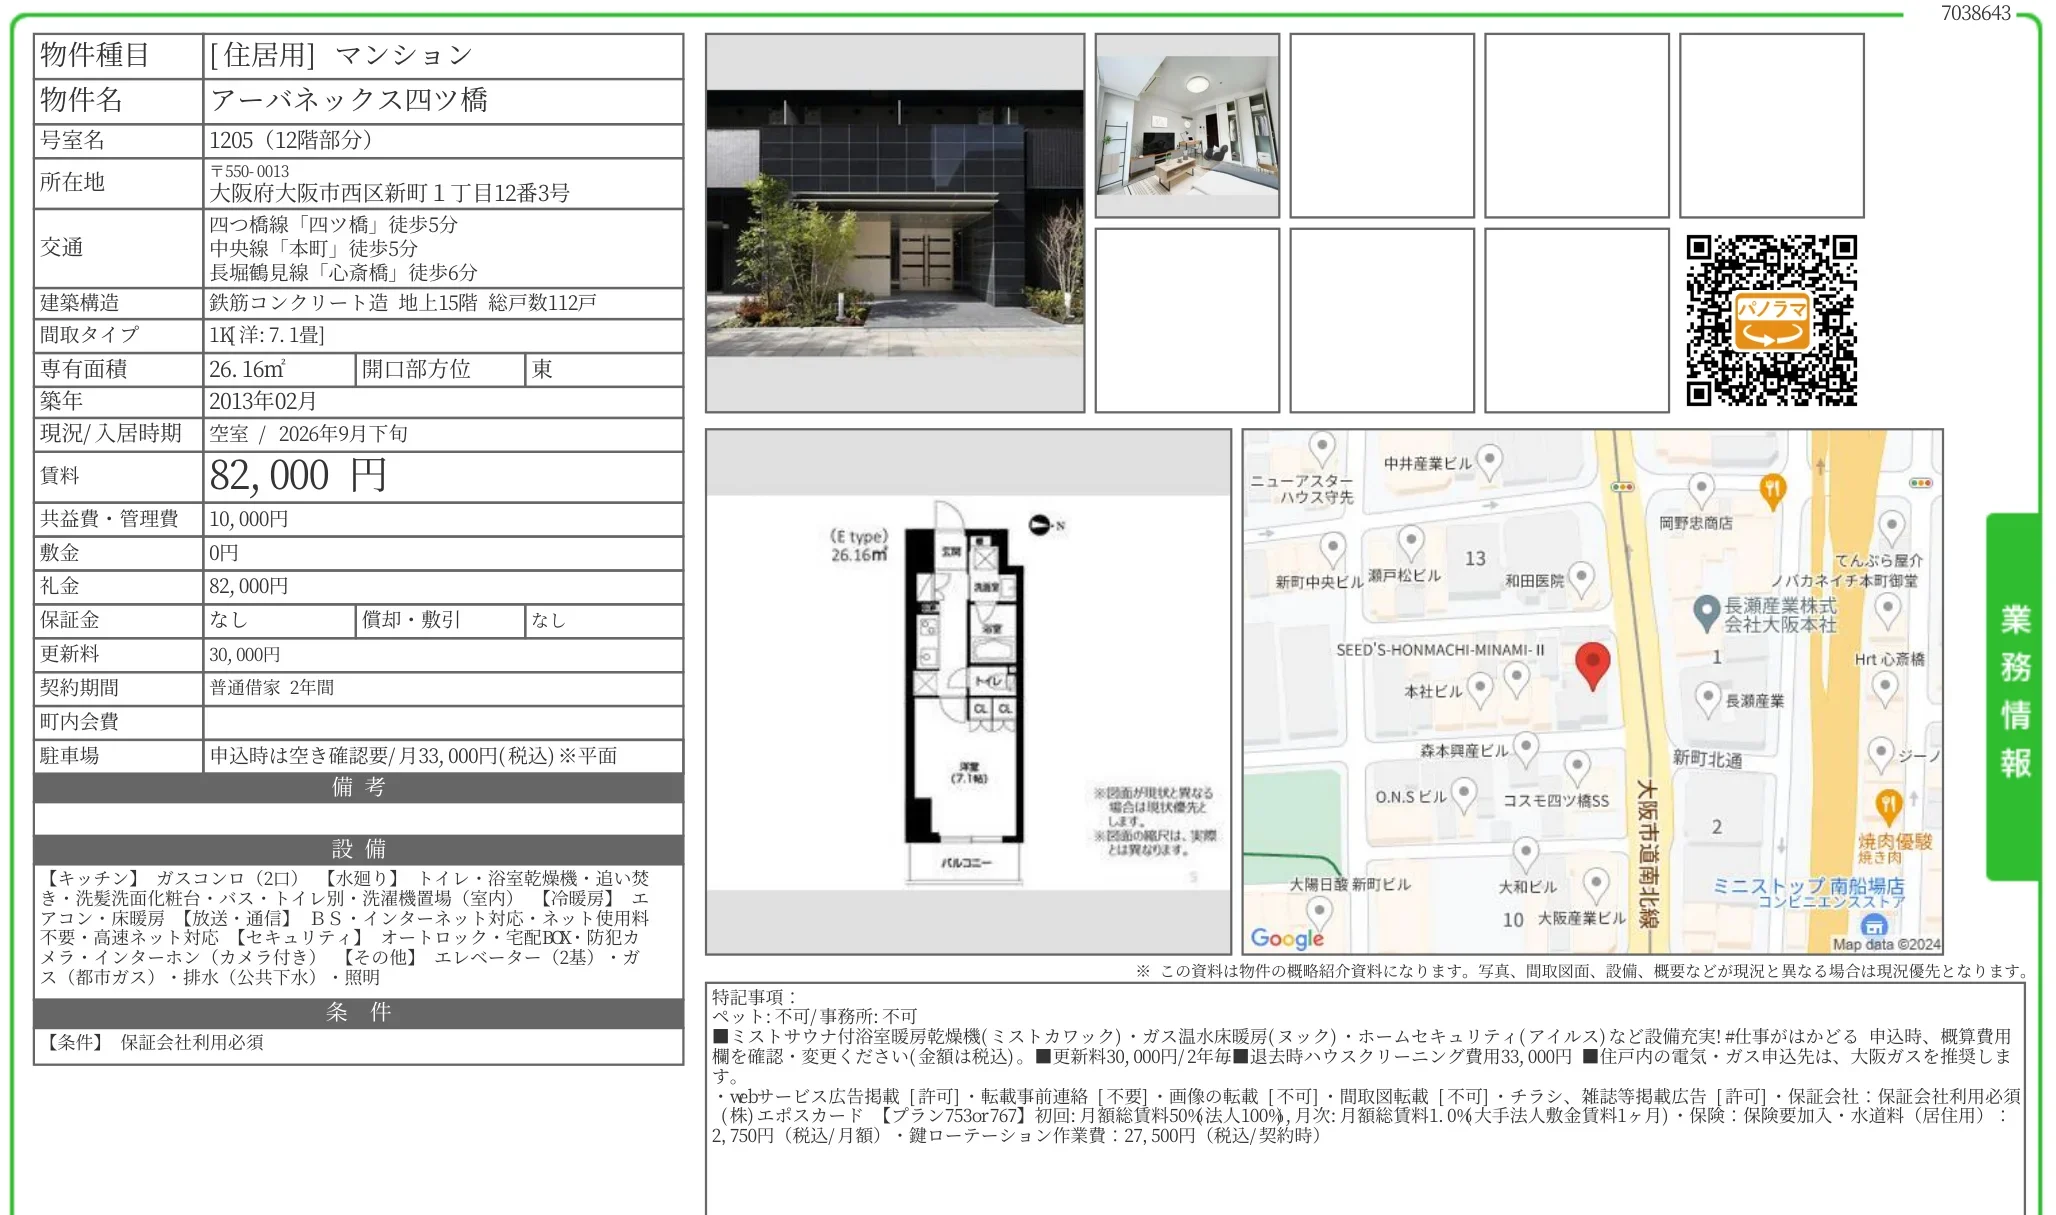Open the room interior thumbnail photo
The height and width of the screenshot is (1215, 2056).
coord(1187,125)
